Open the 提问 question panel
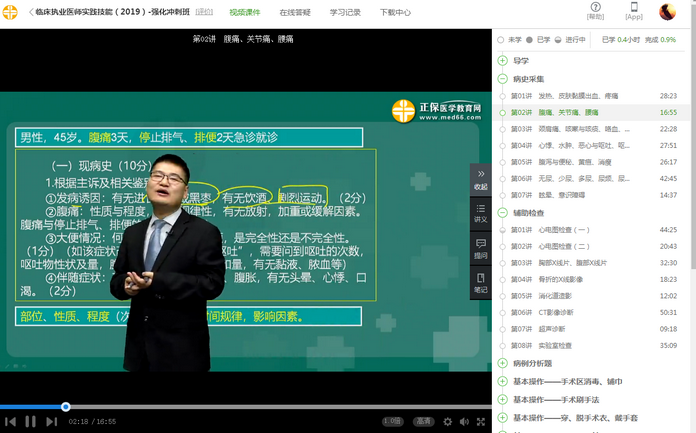 pos(480,248)
